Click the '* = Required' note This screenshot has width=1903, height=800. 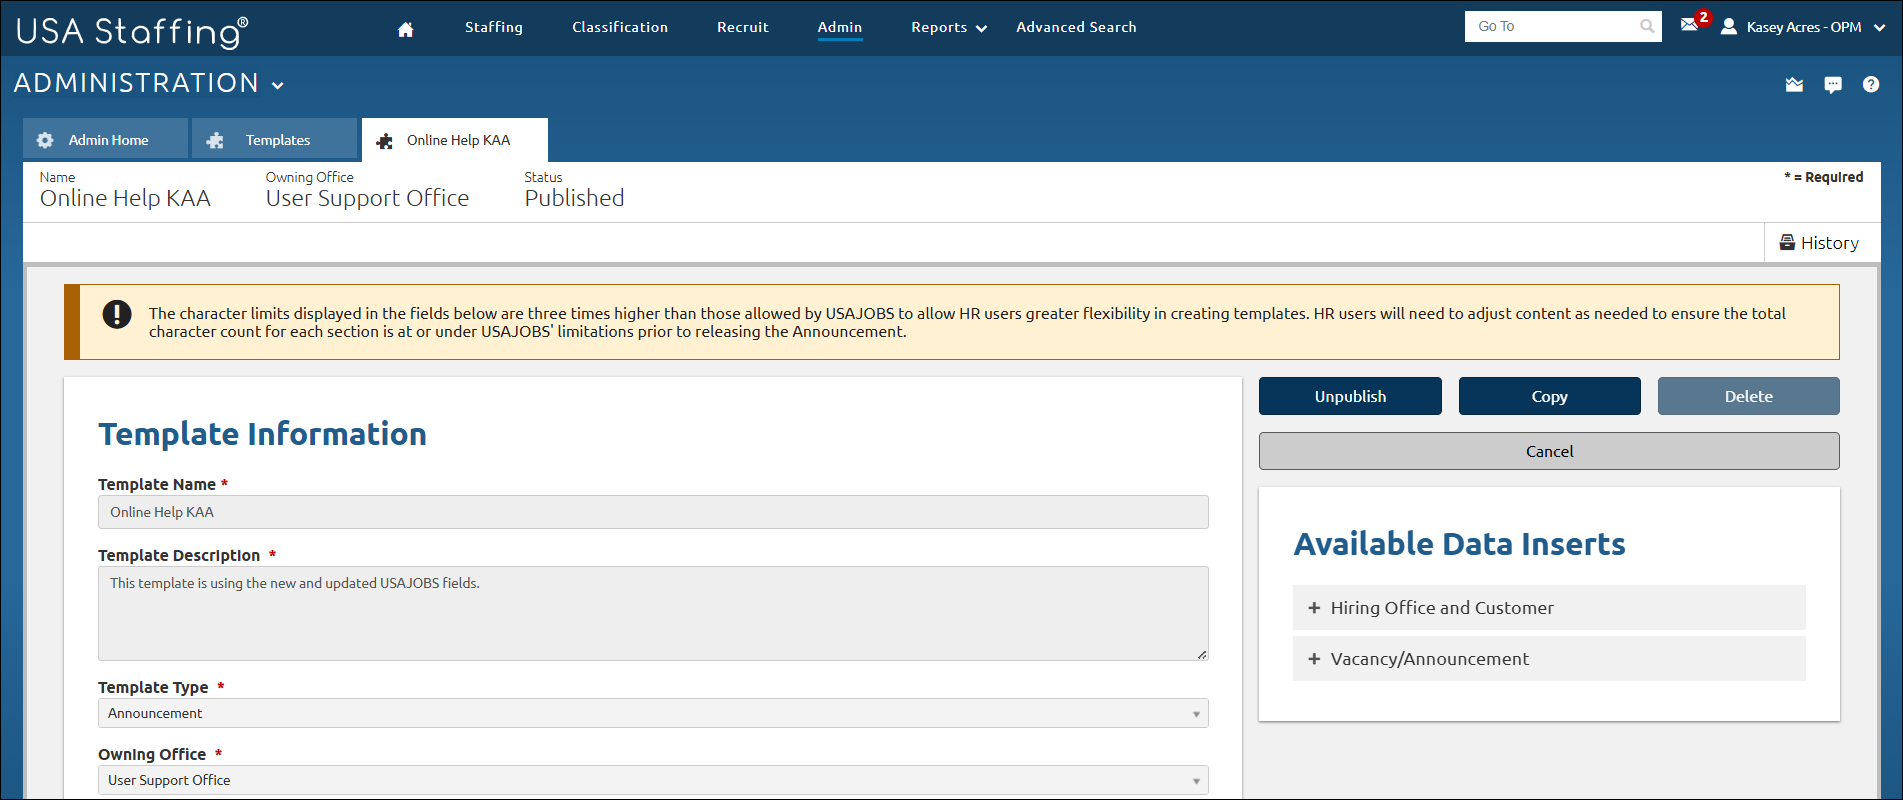tap(1823, 177)
